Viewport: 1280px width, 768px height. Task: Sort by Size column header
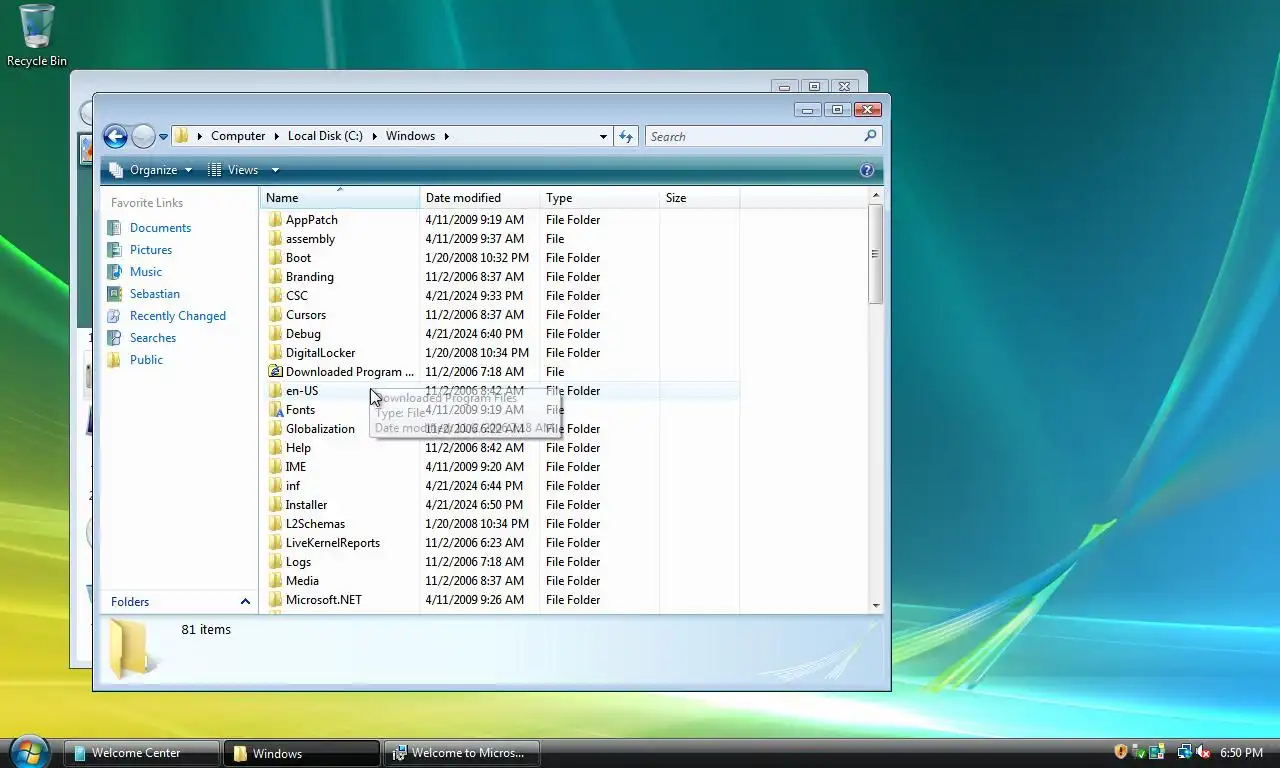coord(699,198)
